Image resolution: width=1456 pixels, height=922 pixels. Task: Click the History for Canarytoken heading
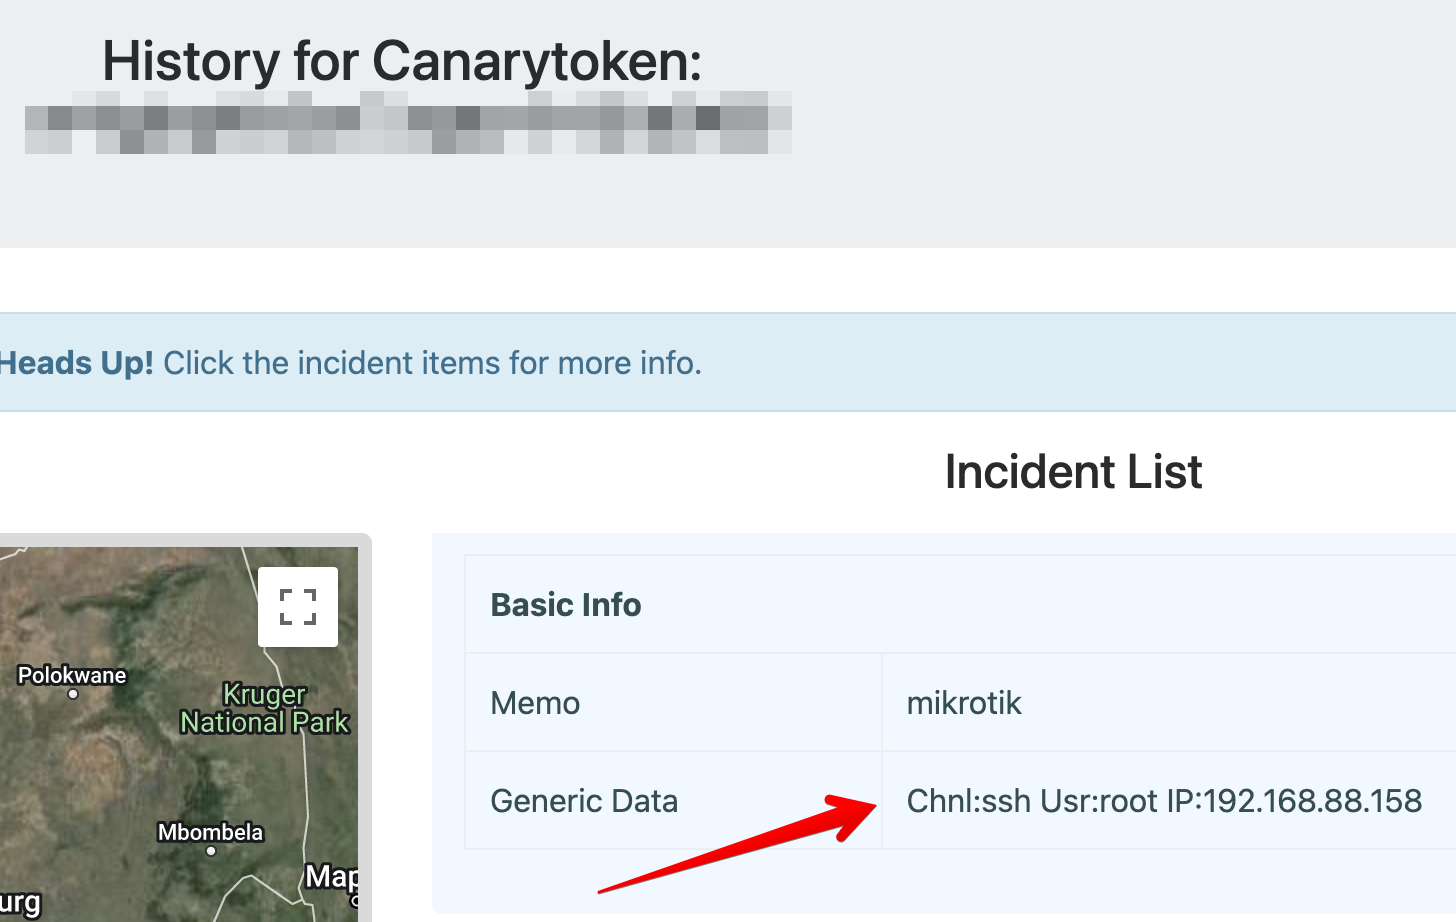coord(402,61)
